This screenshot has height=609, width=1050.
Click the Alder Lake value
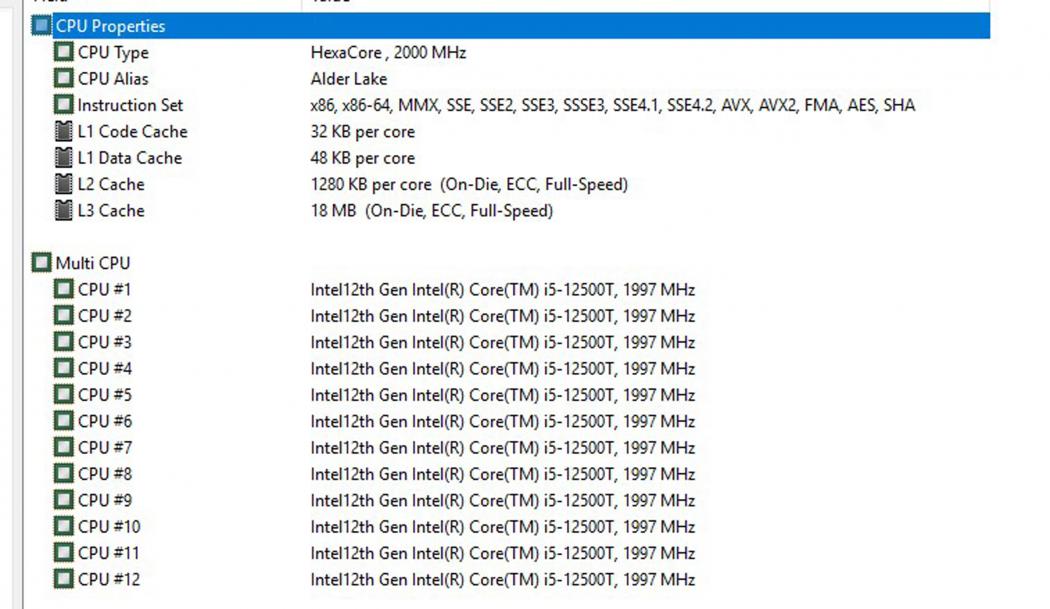click(x=349, y=78)
